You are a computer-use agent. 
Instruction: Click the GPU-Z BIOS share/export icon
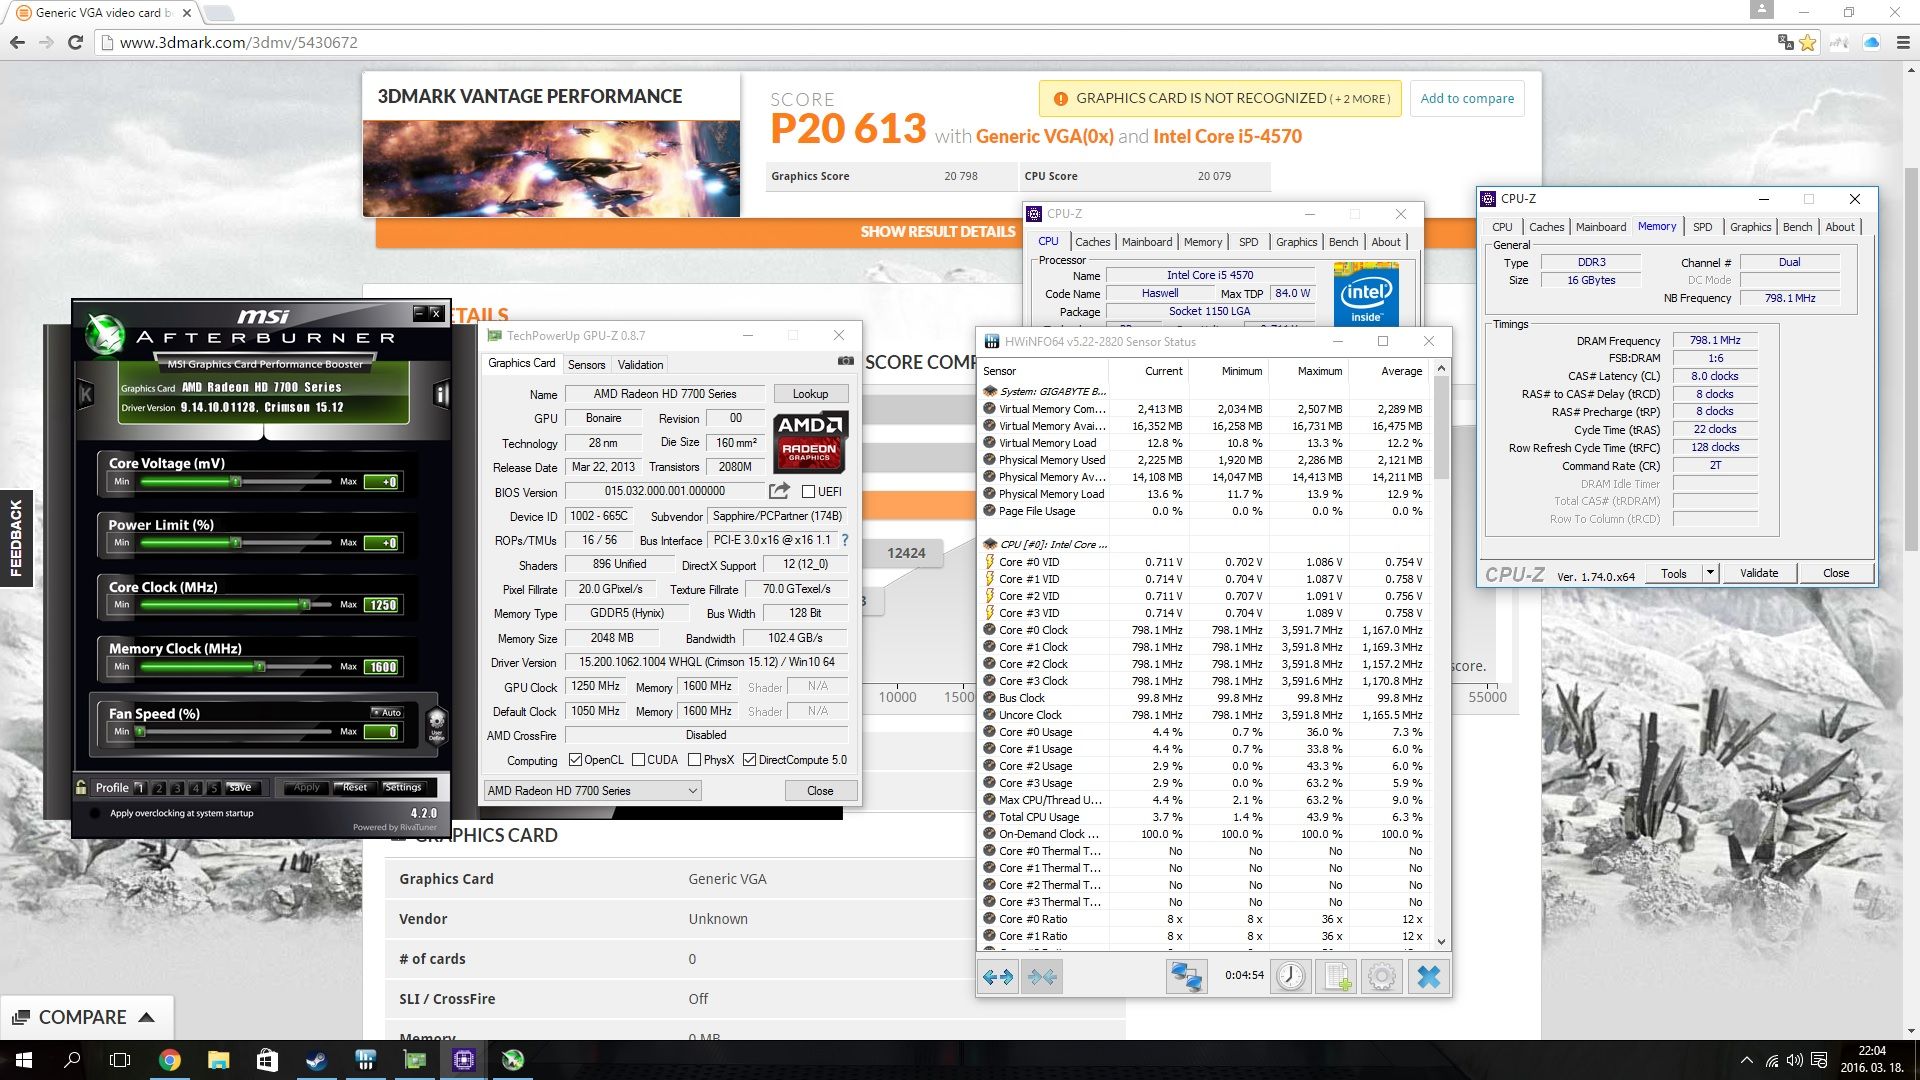778,491
